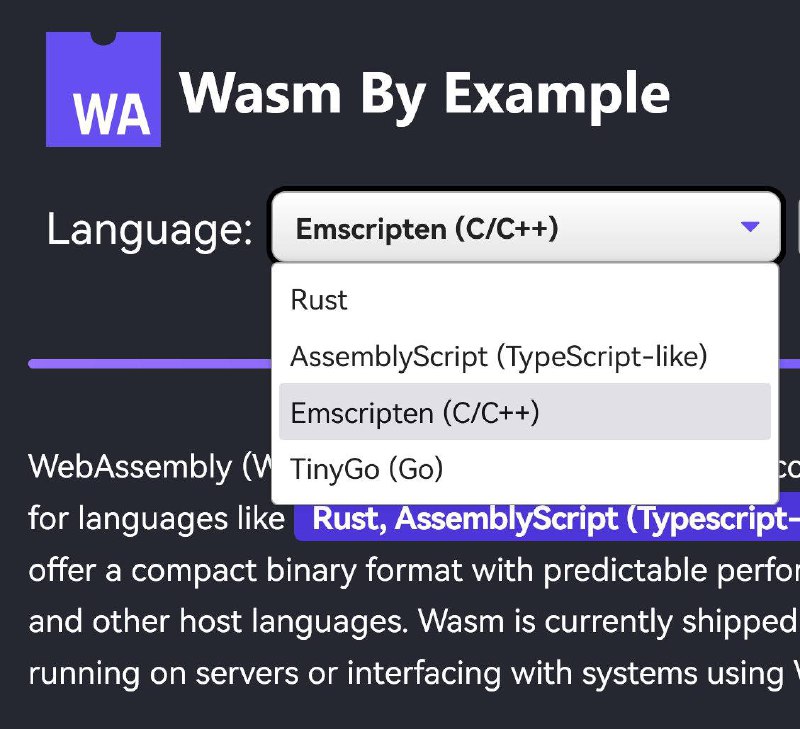This screenshot has width=800, height=729.
Task: Click the purple caret arrow on the language selector
Action: [x=748, y=228]
